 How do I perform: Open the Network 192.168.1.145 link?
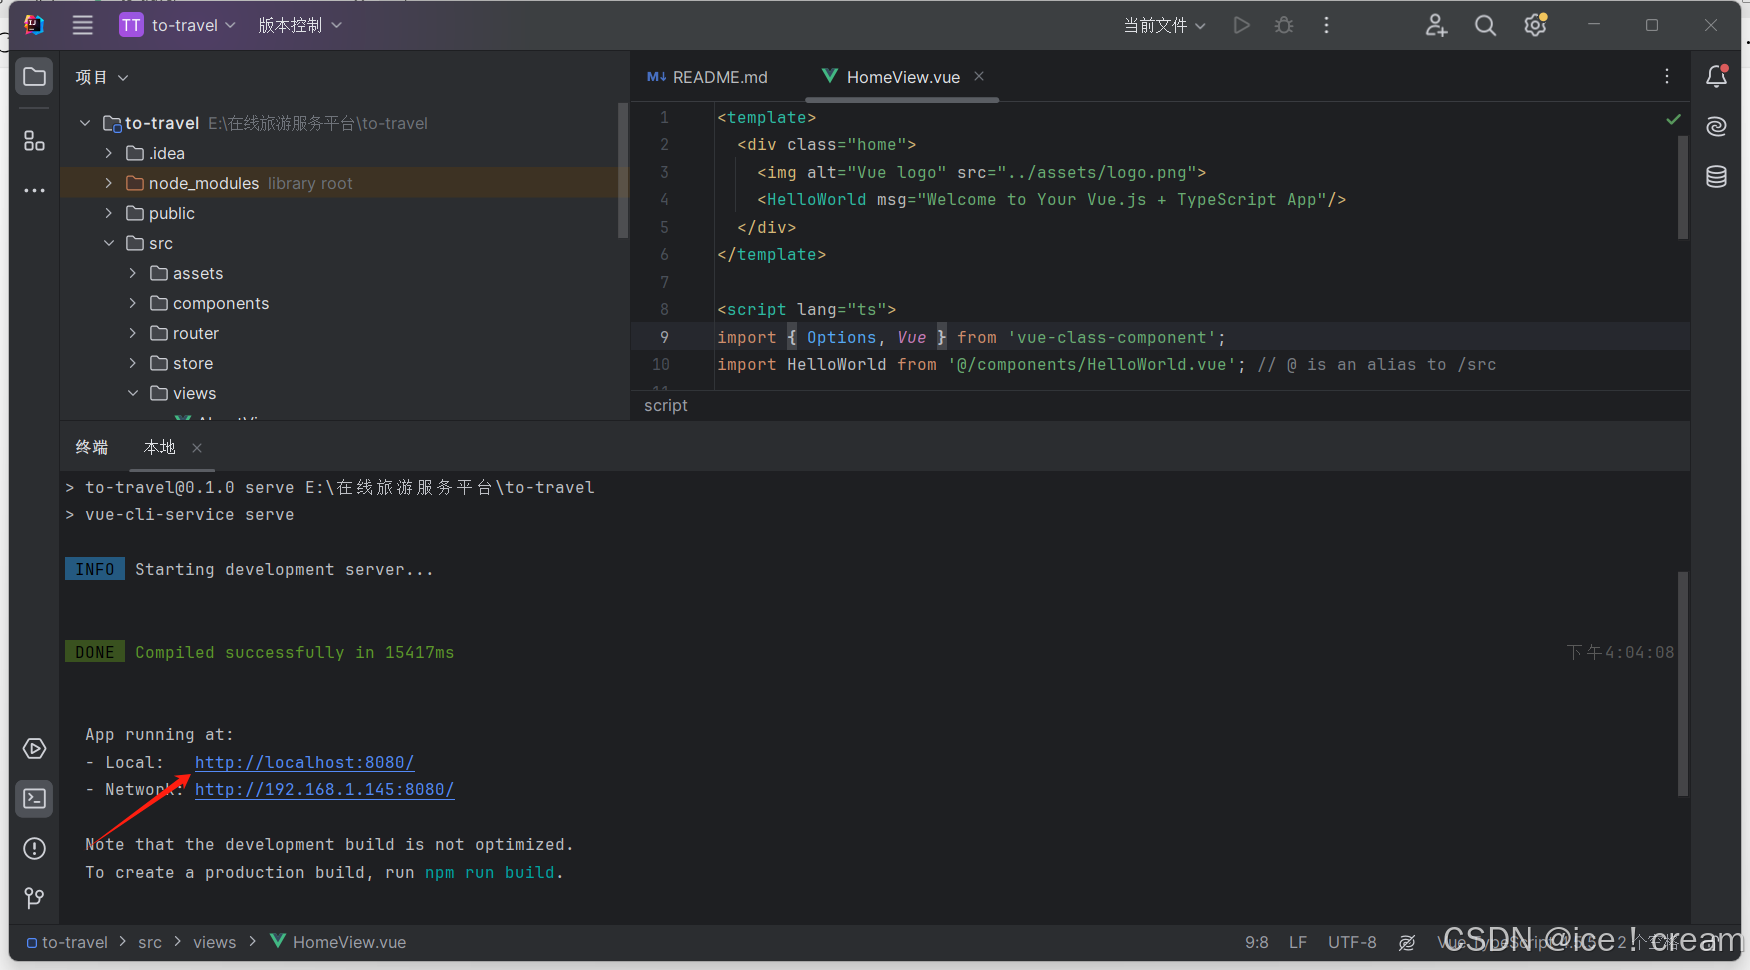324,790
